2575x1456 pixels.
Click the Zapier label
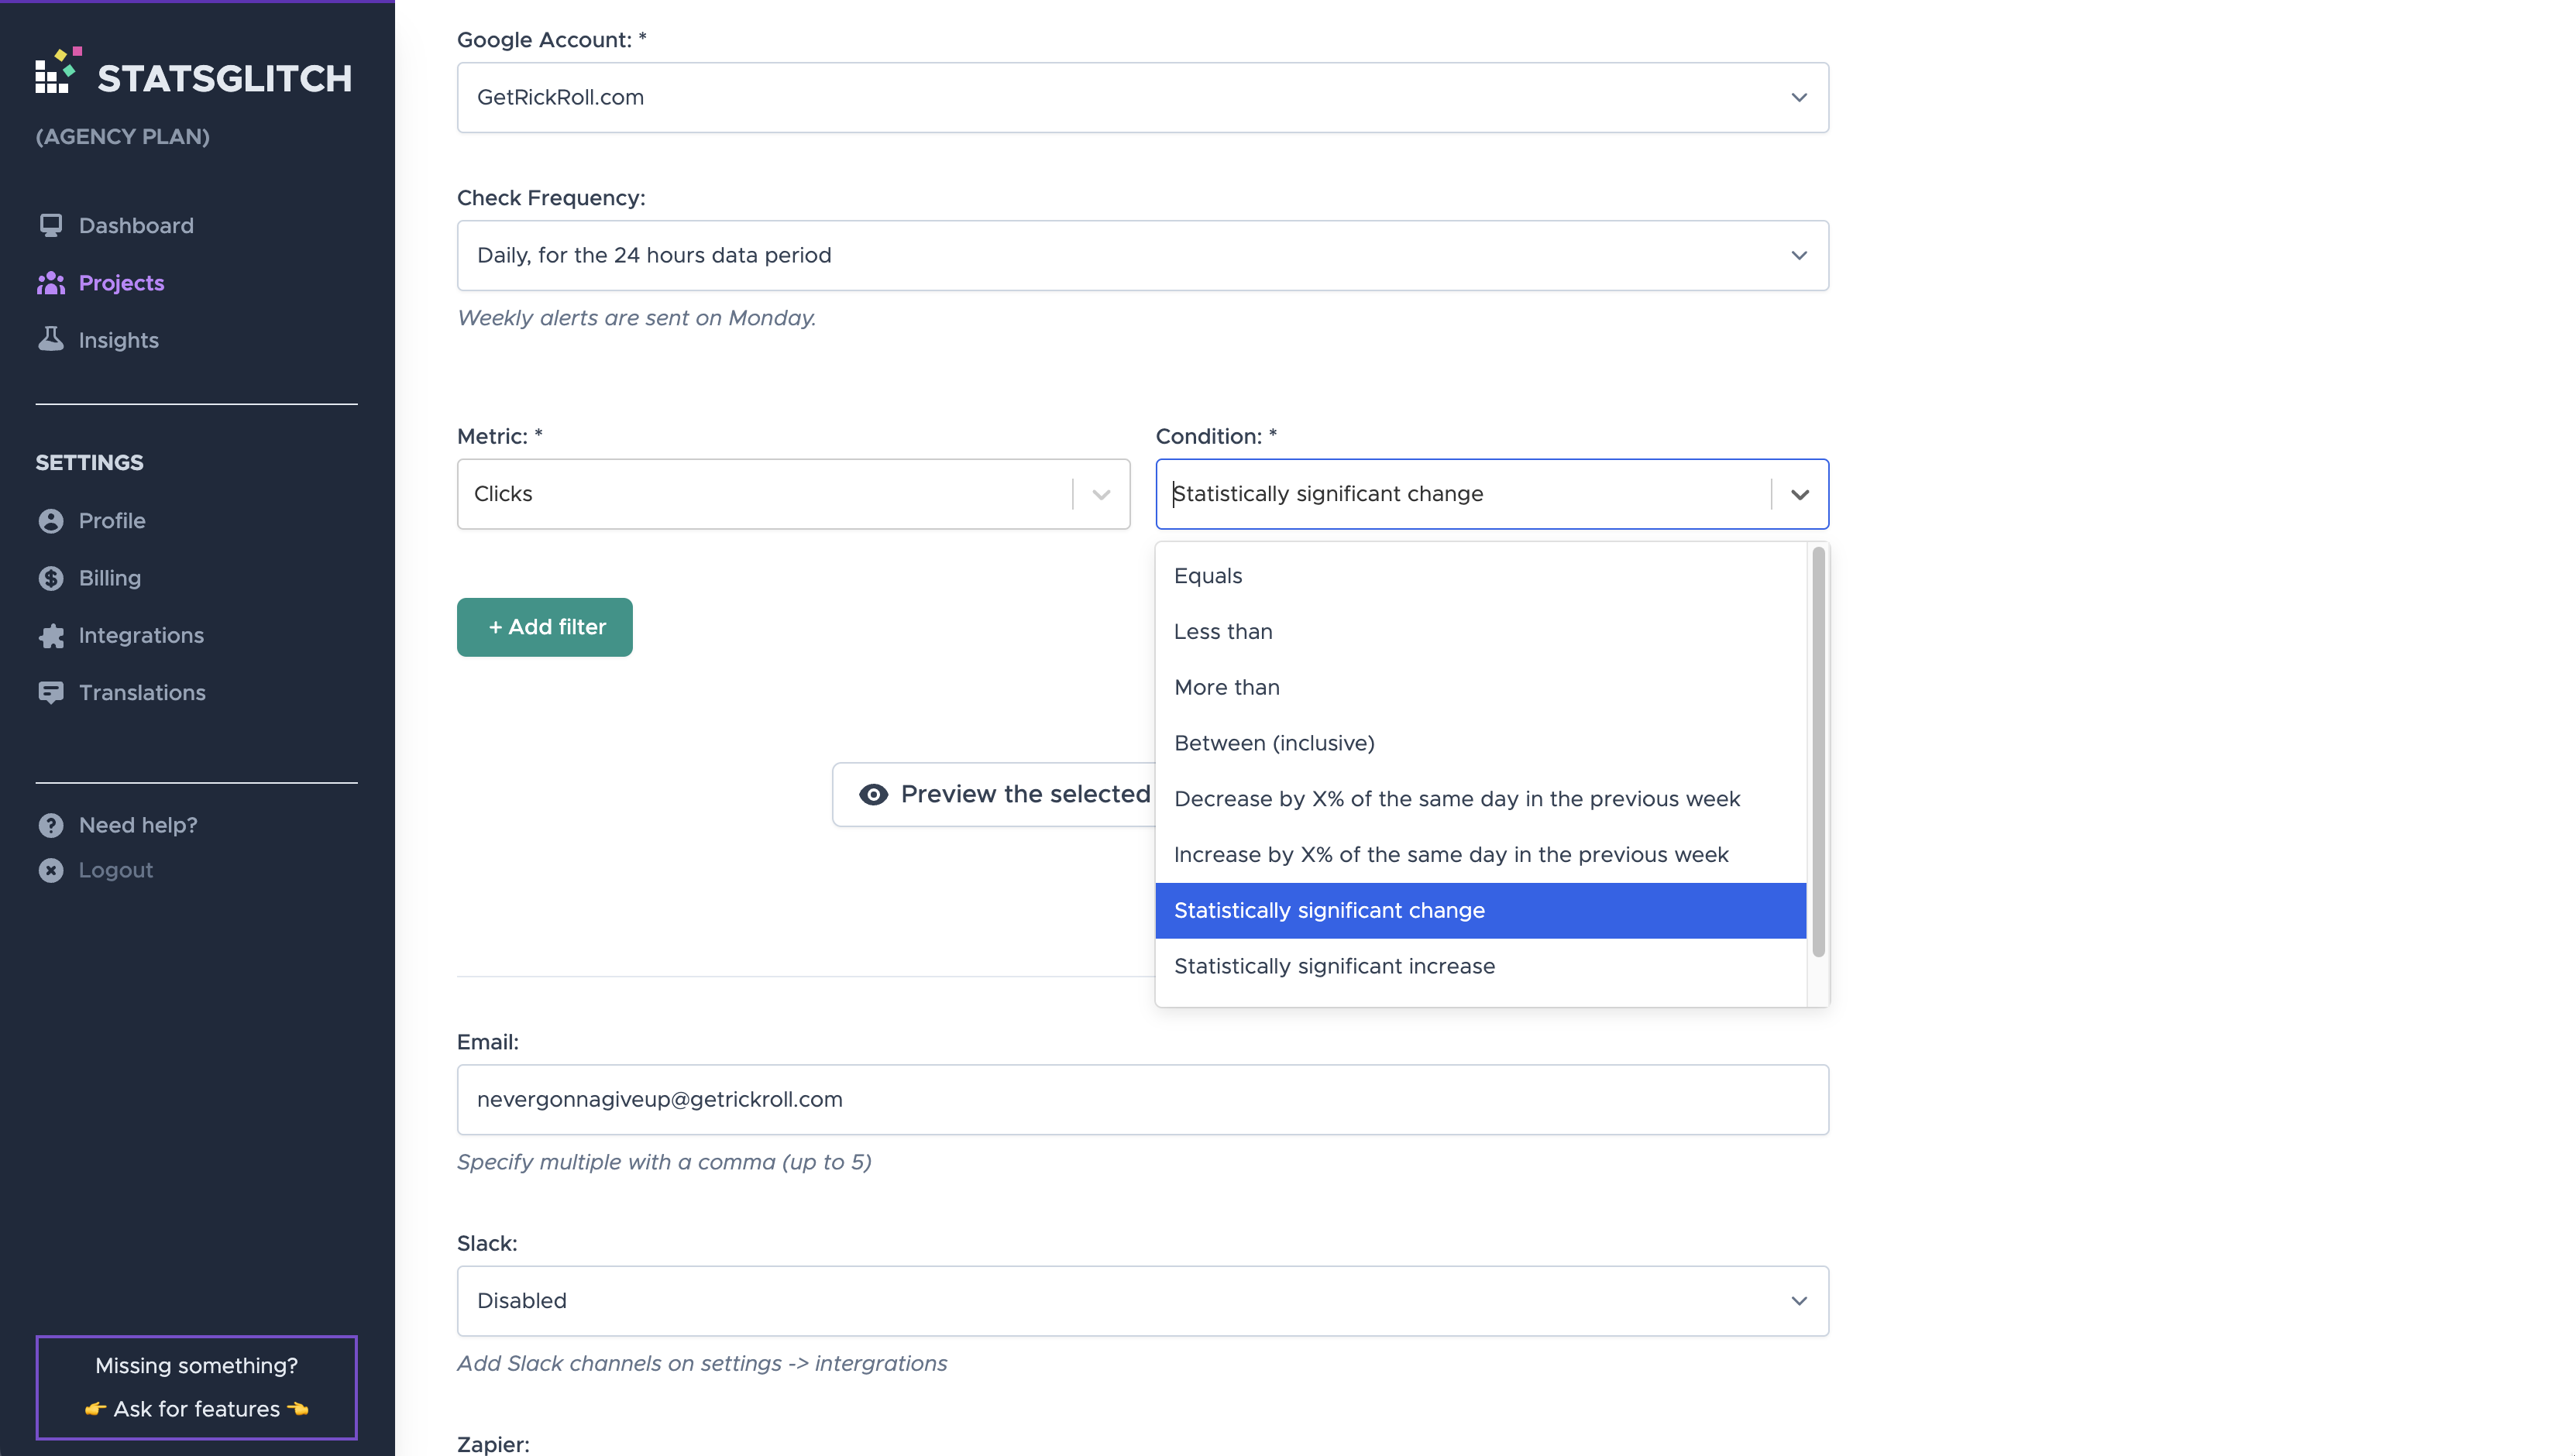tap(493, 1444)
